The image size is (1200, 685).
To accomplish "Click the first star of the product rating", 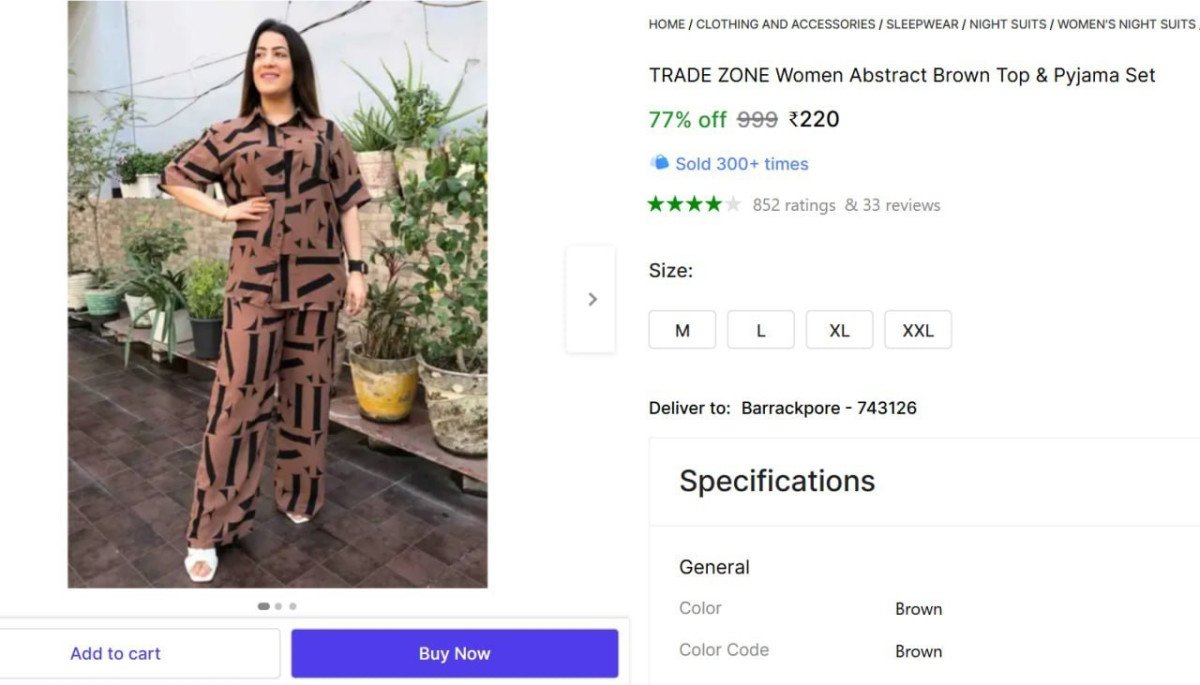I will [657, 203].
